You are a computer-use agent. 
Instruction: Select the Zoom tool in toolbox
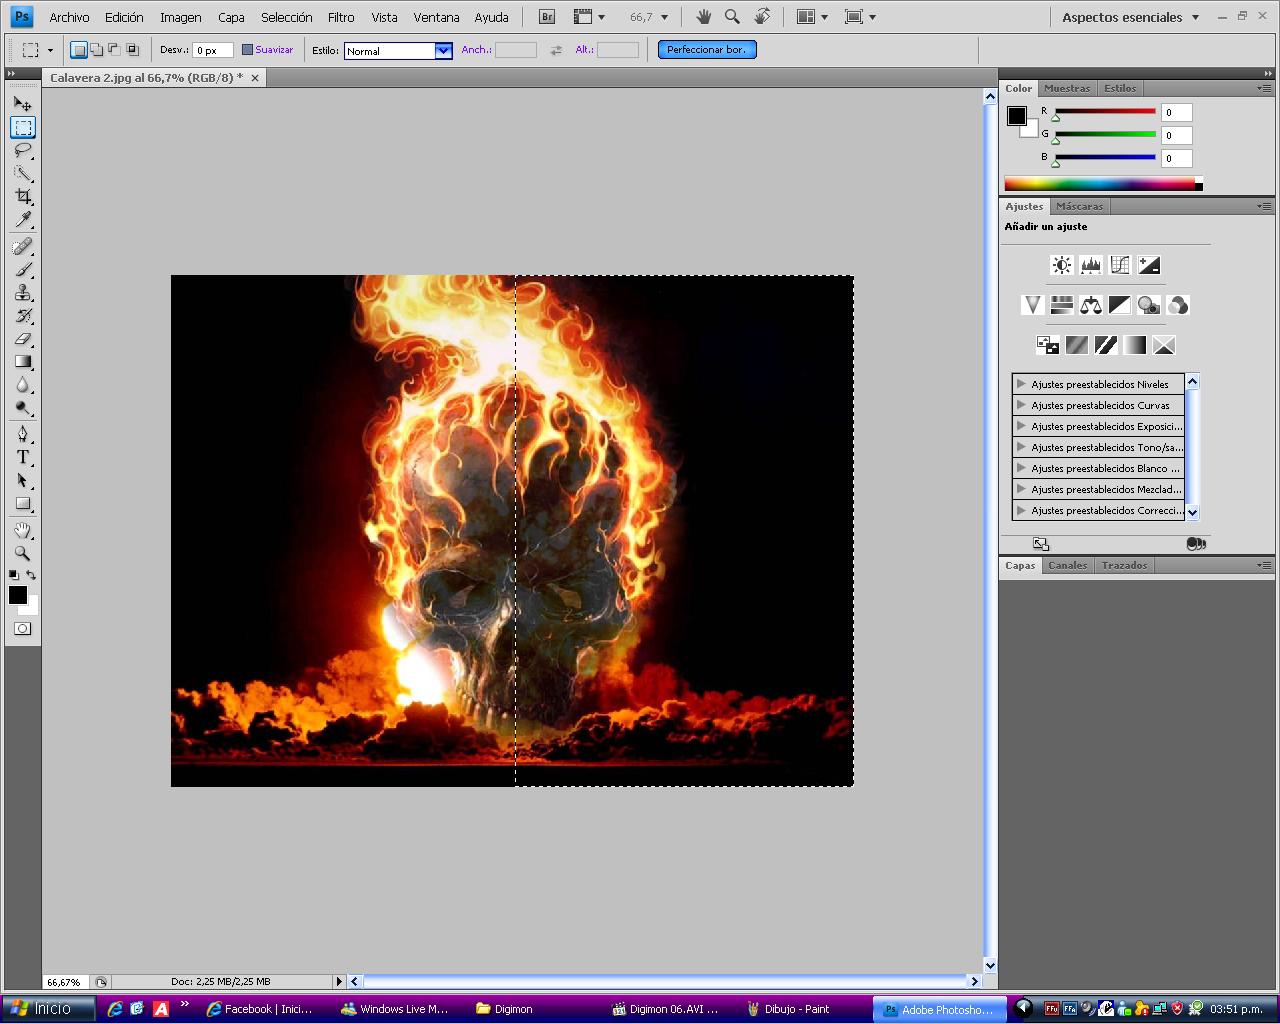23,553
